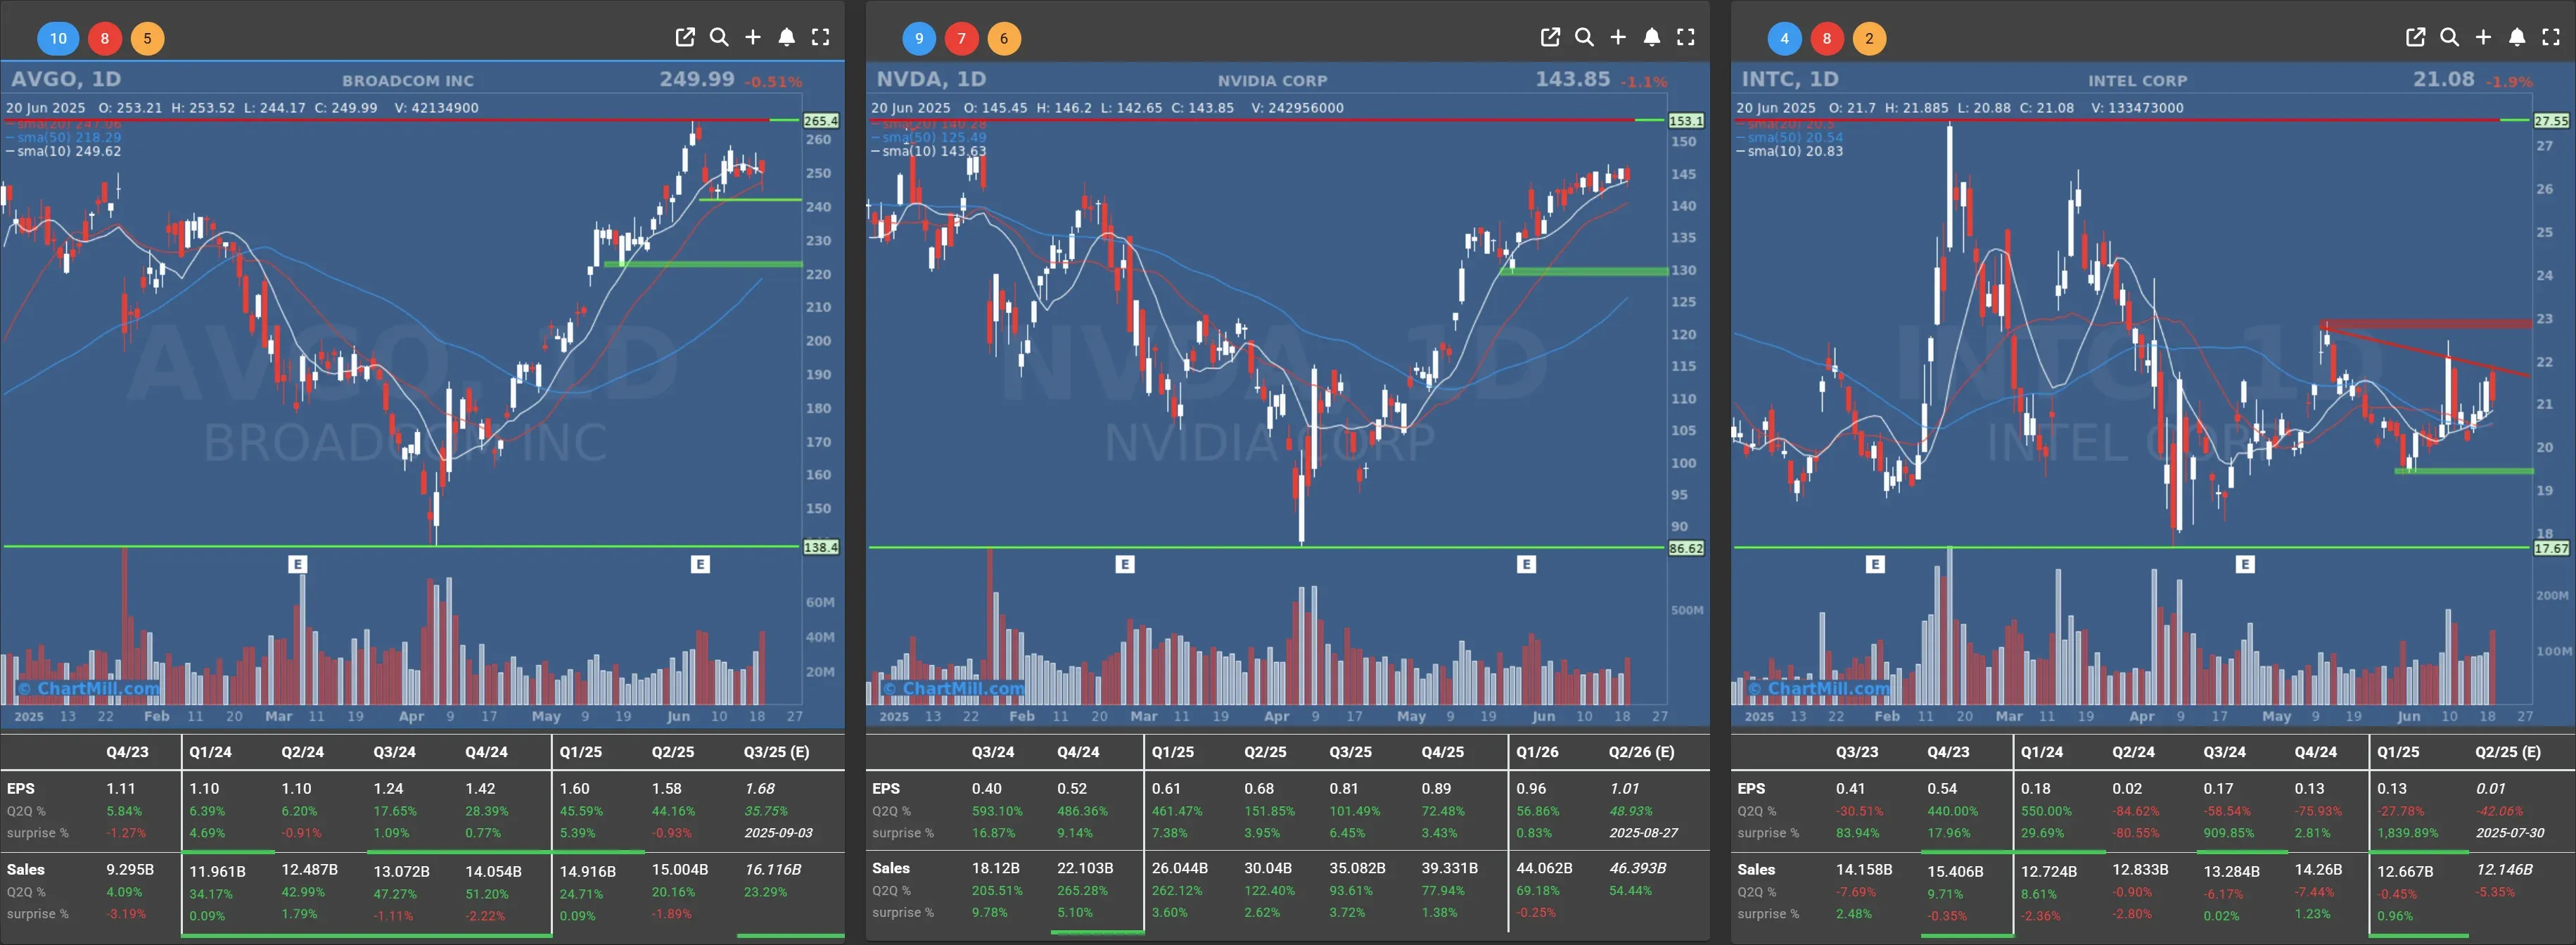Click INTC orange rating badge 2
2576x945 pixels.
(1869, 38)
